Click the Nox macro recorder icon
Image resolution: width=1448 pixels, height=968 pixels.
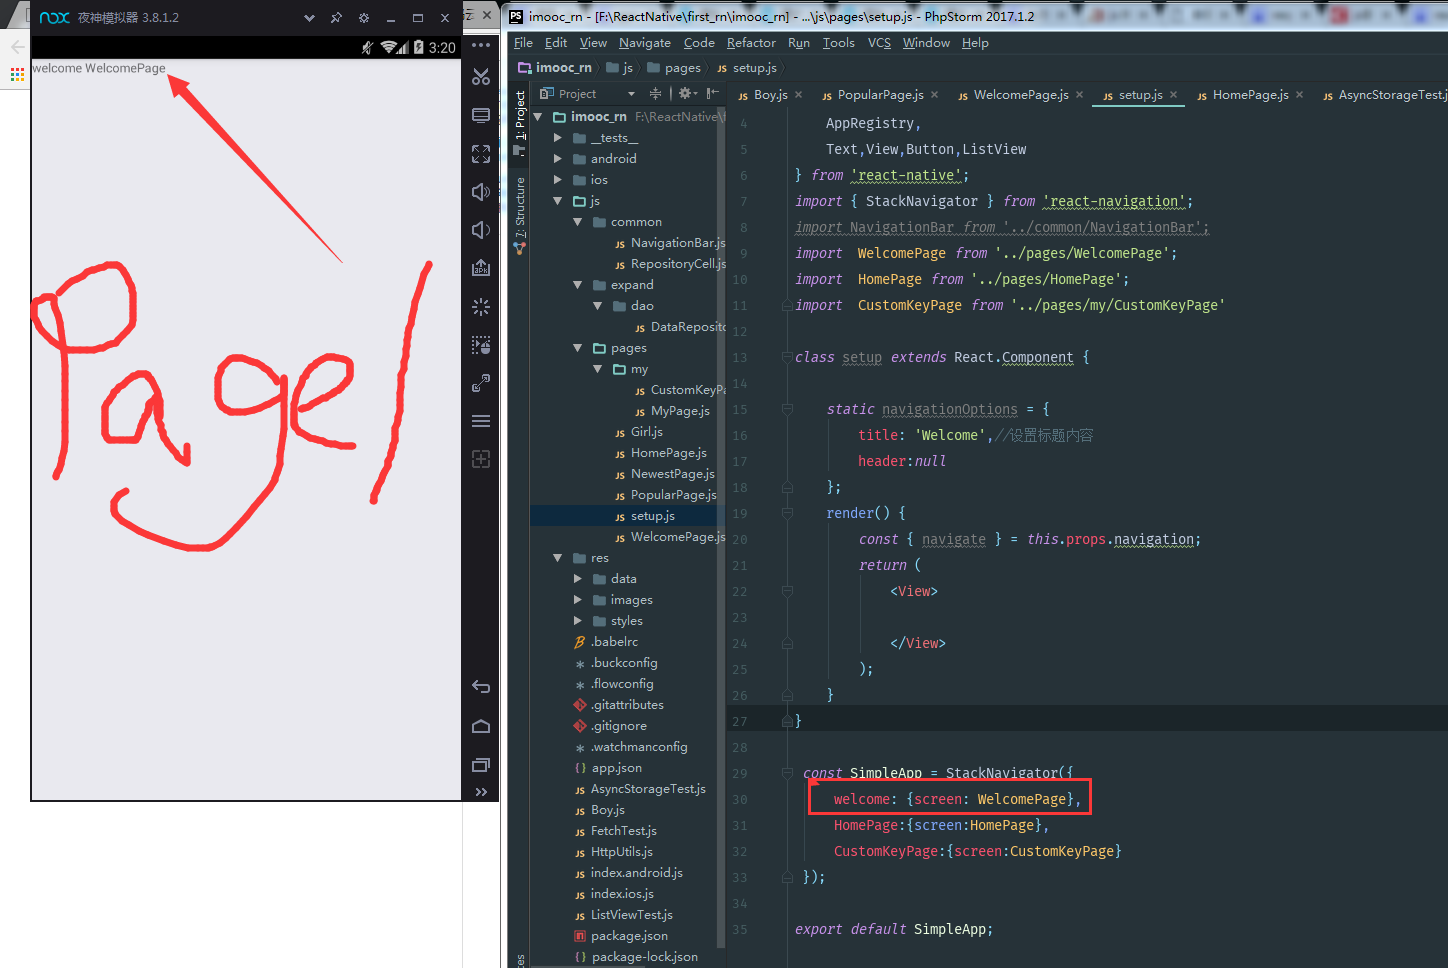point(481,345)
